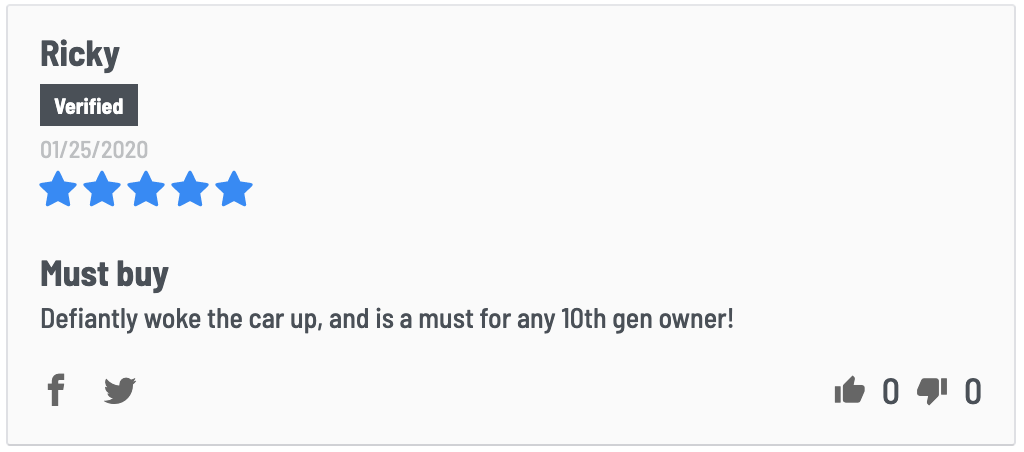Click the third blue rating star

[146, 189]
